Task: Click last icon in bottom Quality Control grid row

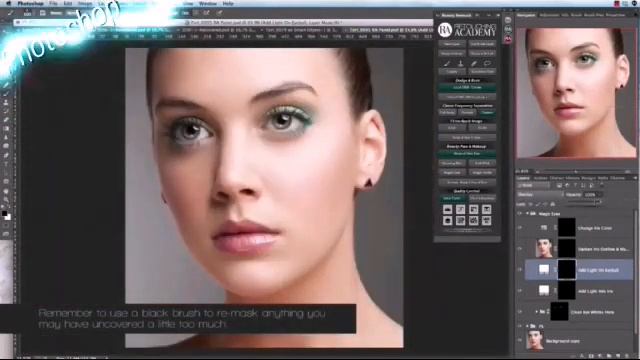Action: pos(486,221)
